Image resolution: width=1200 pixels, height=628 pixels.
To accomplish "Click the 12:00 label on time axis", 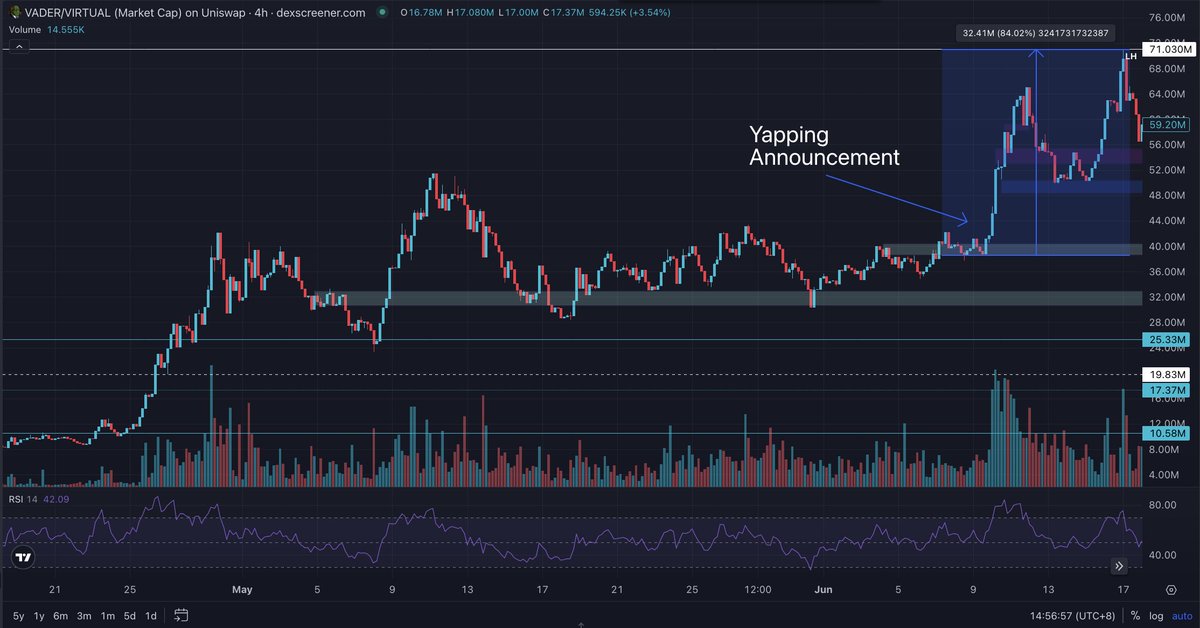I will (x=759, y=590).
